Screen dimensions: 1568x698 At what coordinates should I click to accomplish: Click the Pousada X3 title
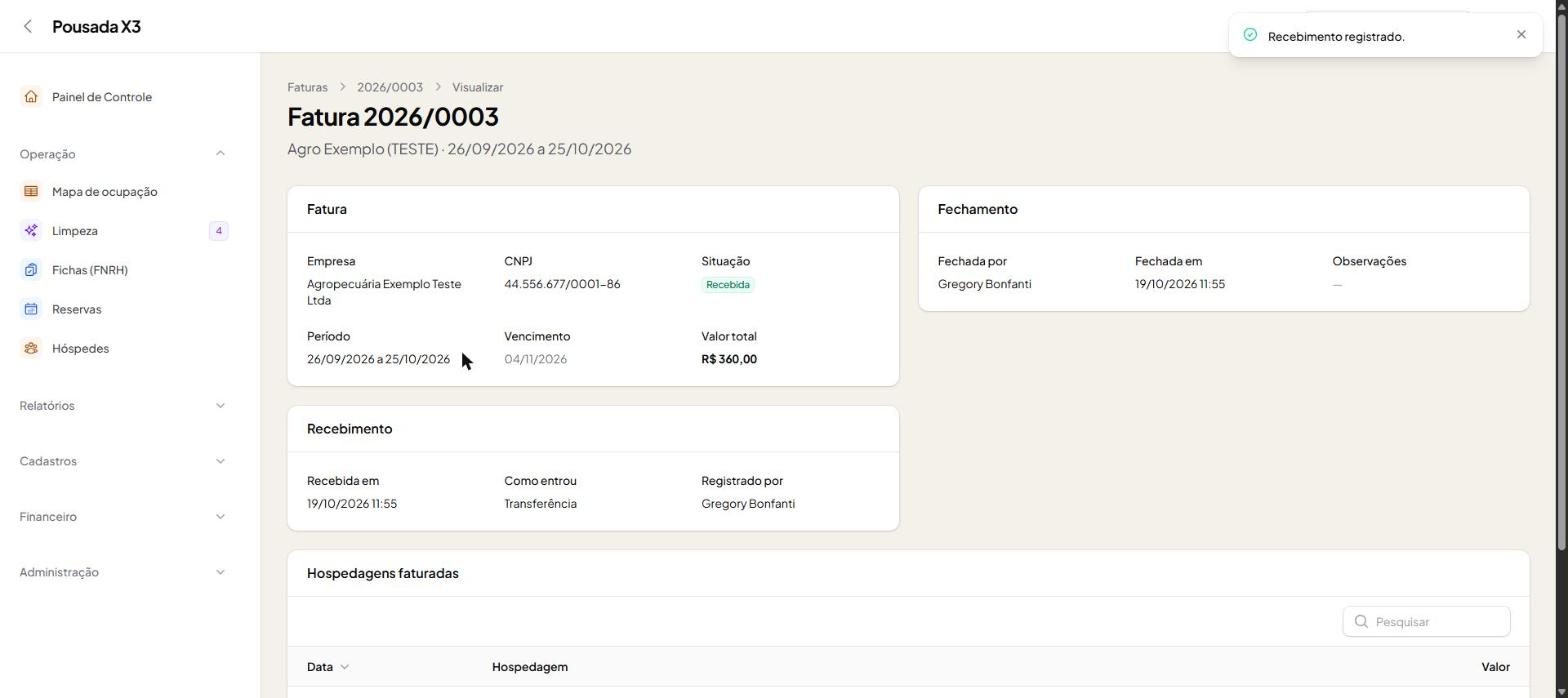97,27
